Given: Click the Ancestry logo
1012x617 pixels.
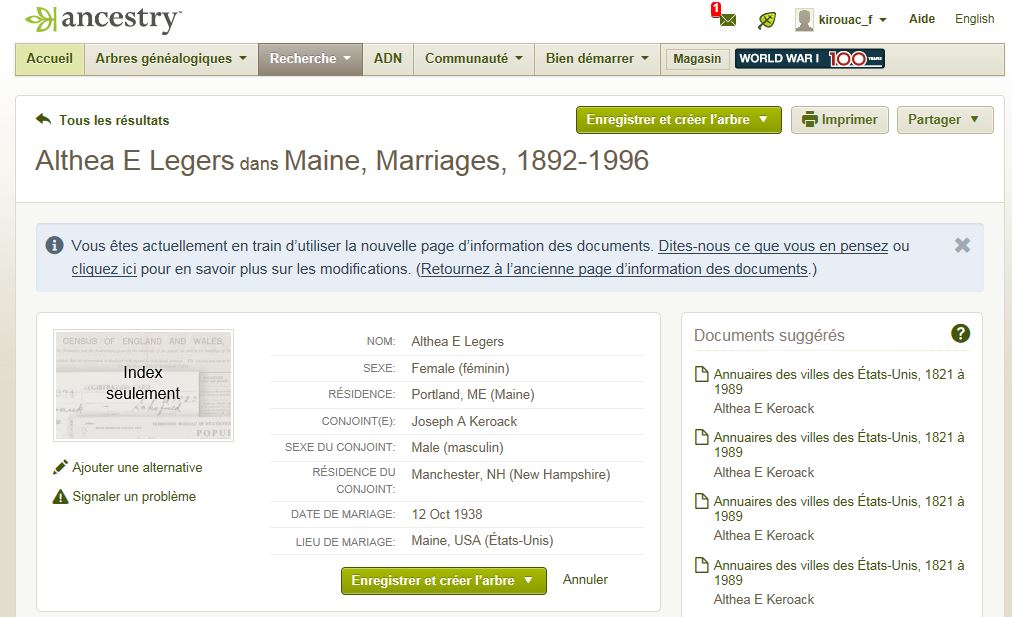Looking at the screenshot, I should click(x=103, y=19).
